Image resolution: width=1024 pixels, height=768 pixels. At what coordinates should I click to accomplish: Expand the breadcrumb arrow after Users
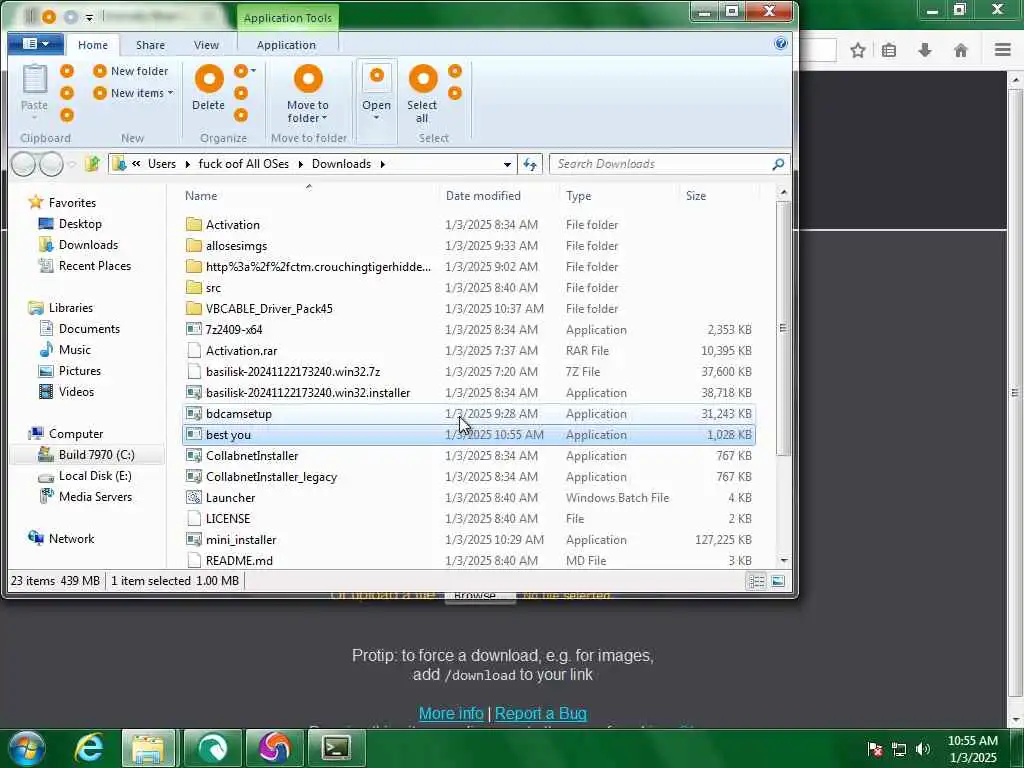[187, 164]
